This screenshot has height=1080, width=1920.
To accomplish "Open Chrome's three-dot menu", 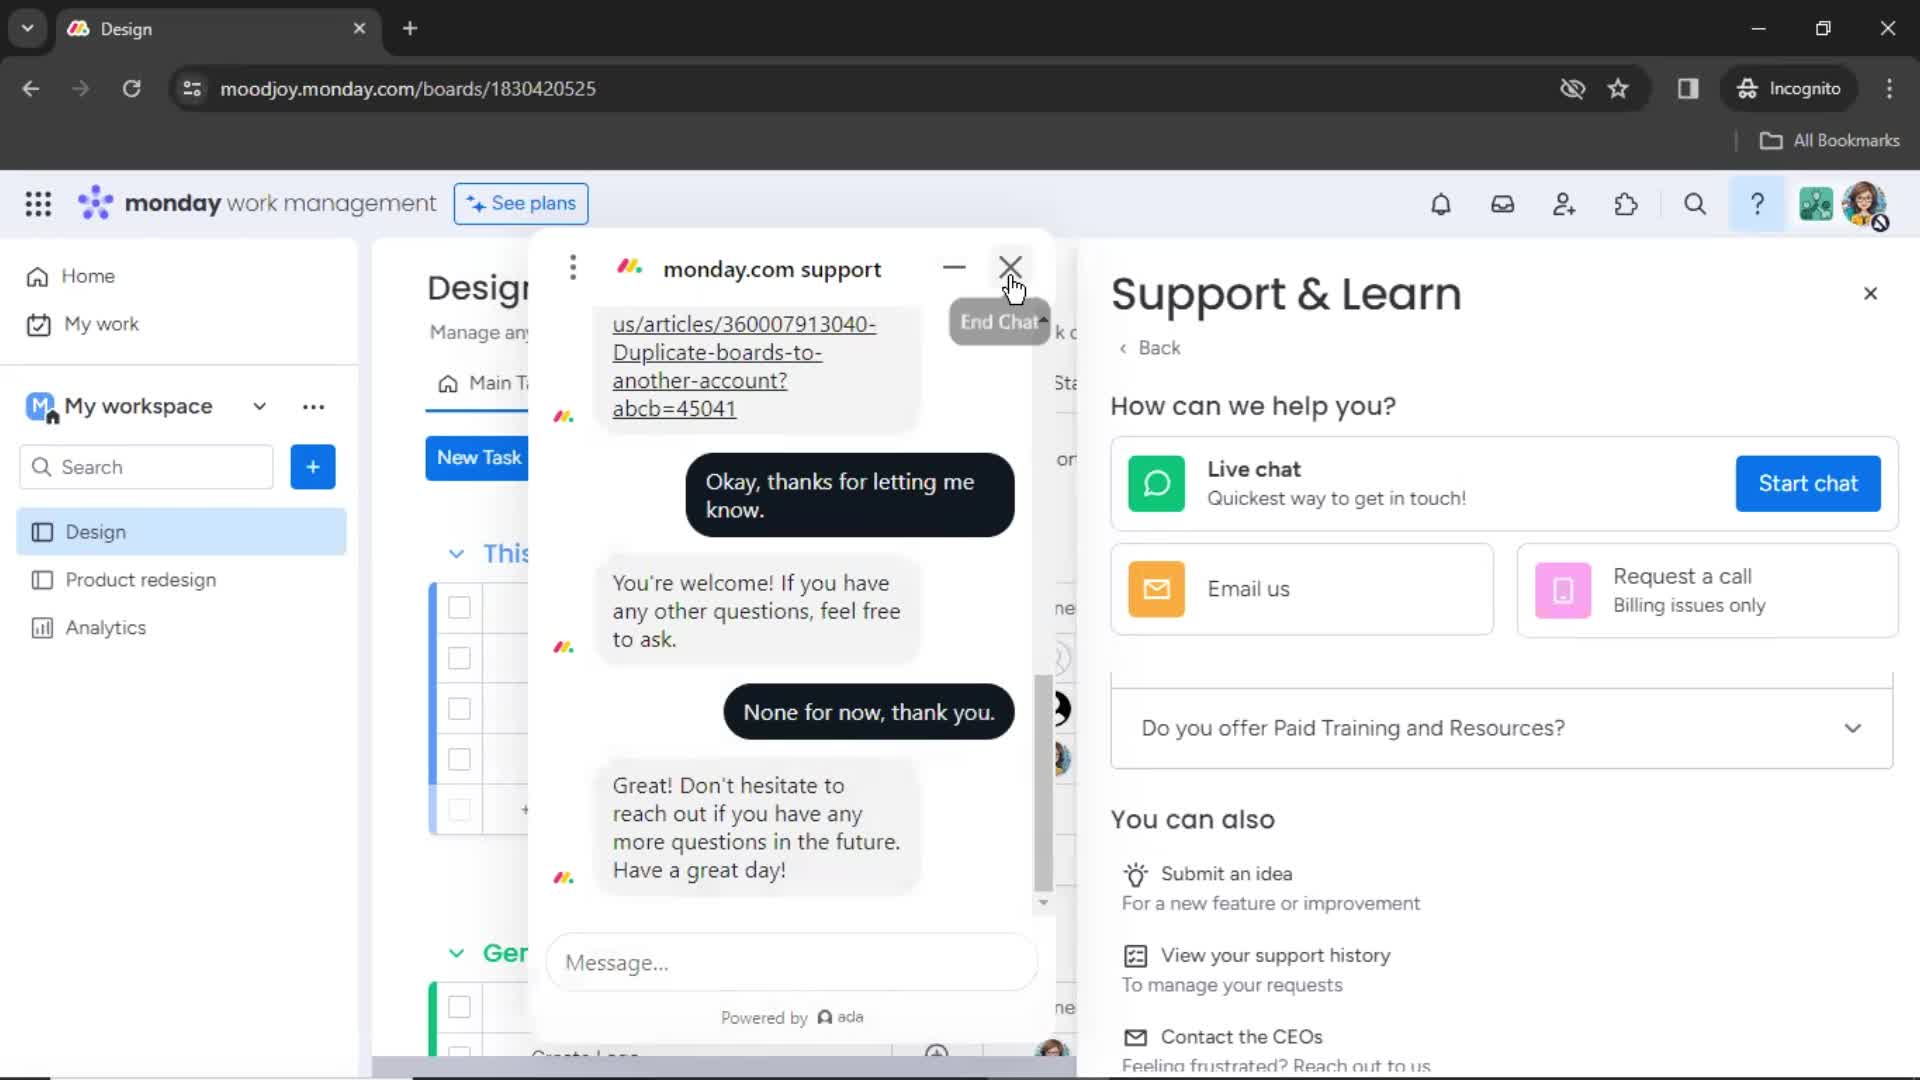I will [1889, 89].
